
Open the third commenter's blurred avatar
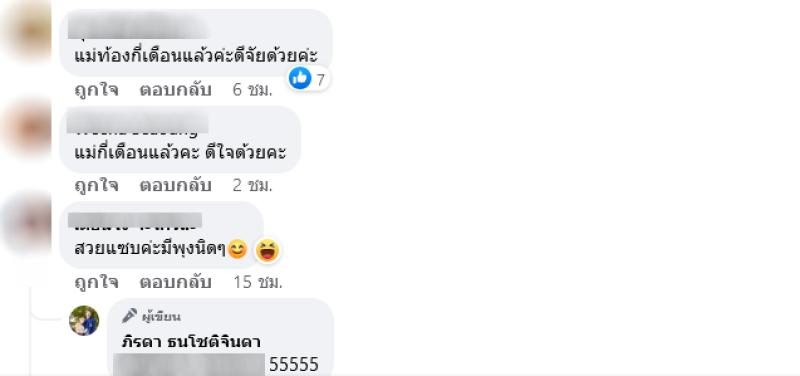[x=26, y=223]
